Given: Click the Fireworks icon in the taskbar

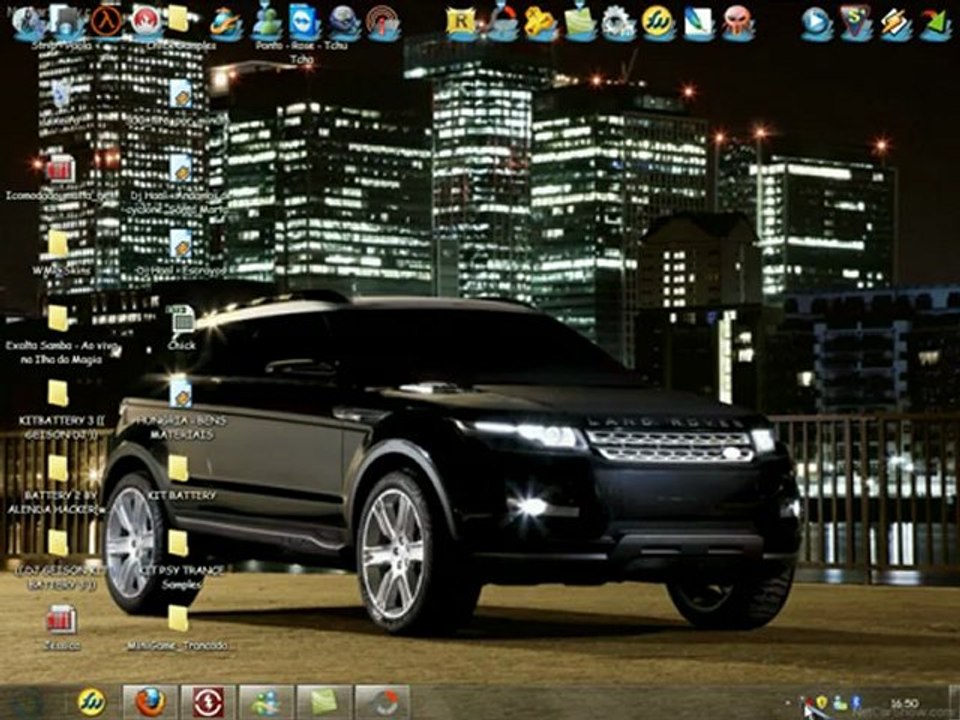Looking at the screenshot, I should tap(92, 702).
